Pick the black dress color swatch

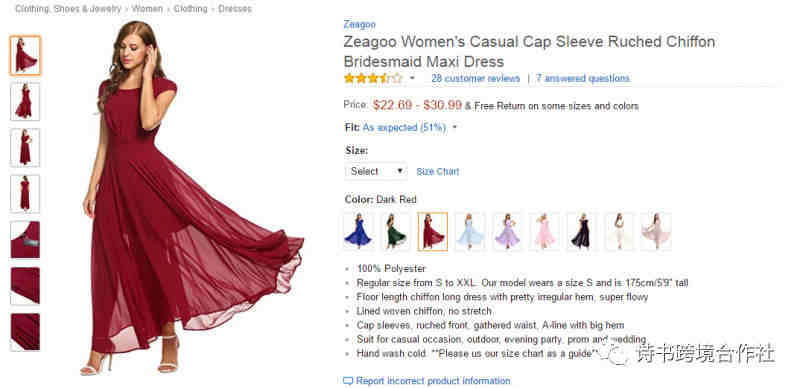pyautogui.click(x=582, y=231)
